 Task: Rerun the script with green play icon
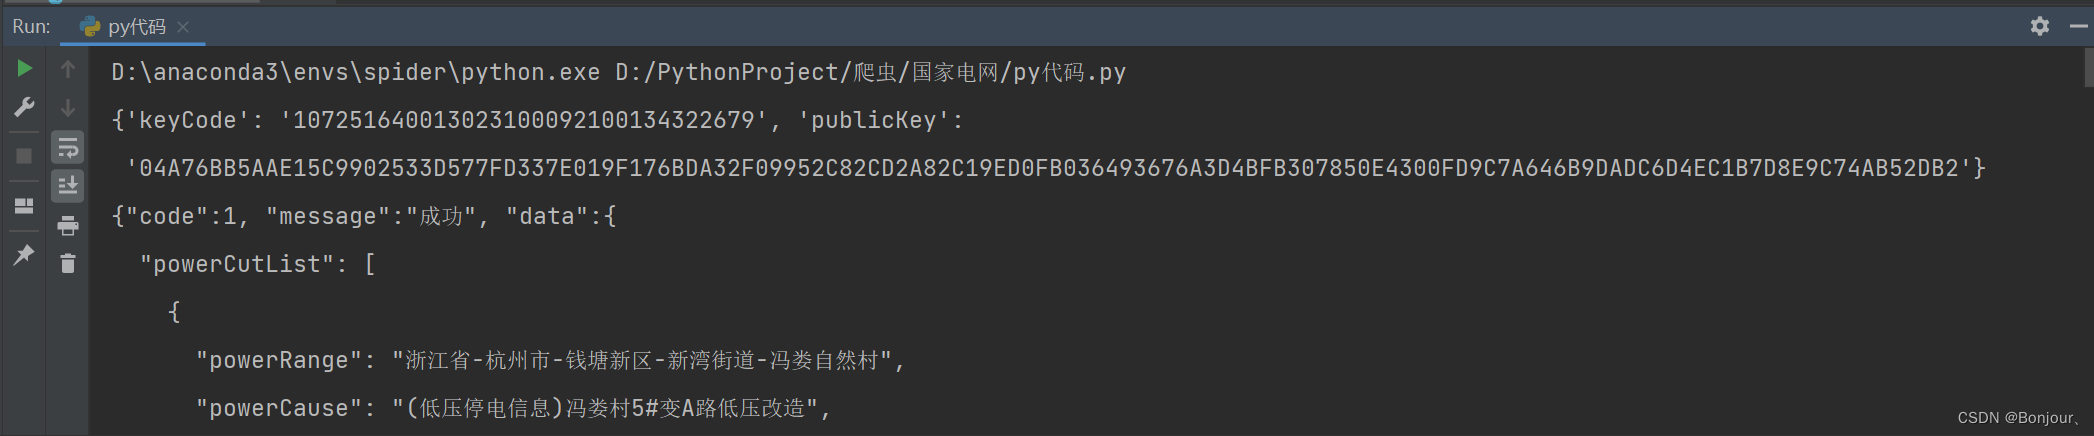(25, 68)
